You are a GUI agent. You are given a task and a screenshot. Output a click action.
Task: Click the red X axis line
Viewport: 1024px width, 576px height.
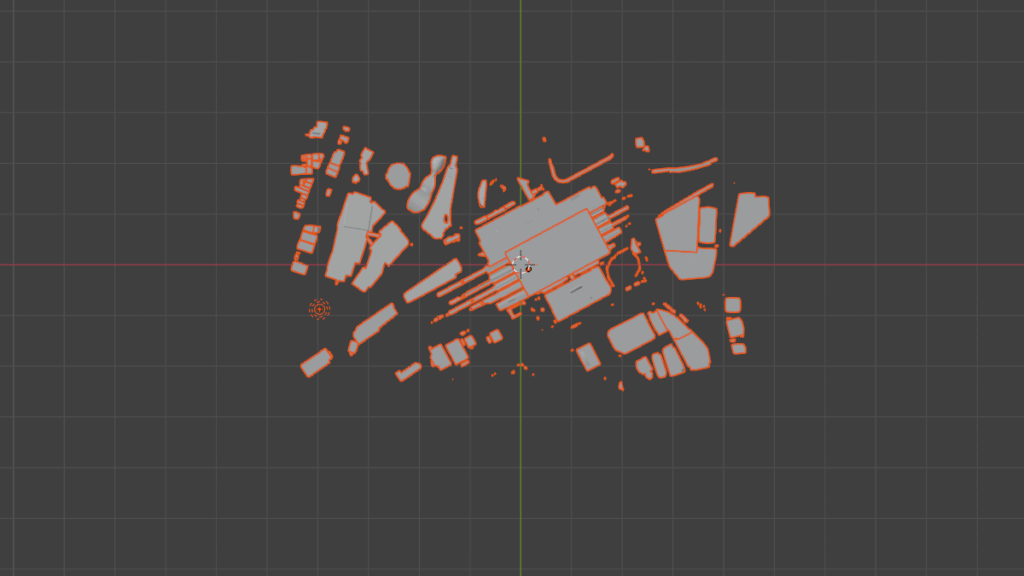[150, 265]
